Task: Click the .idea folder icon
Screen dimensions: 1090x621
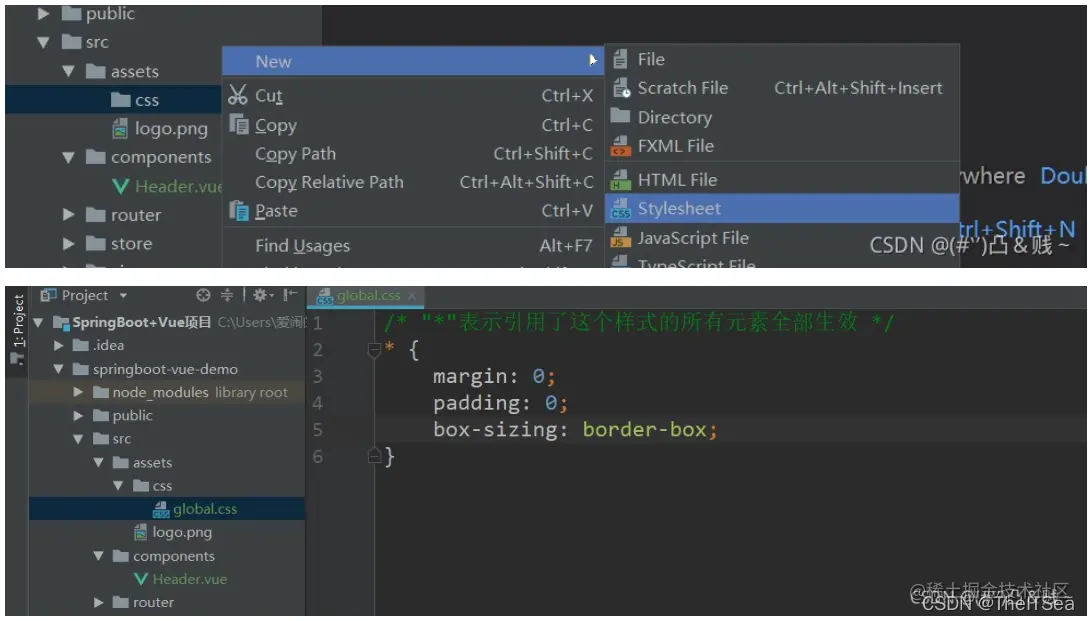Action: pos(81,345)
